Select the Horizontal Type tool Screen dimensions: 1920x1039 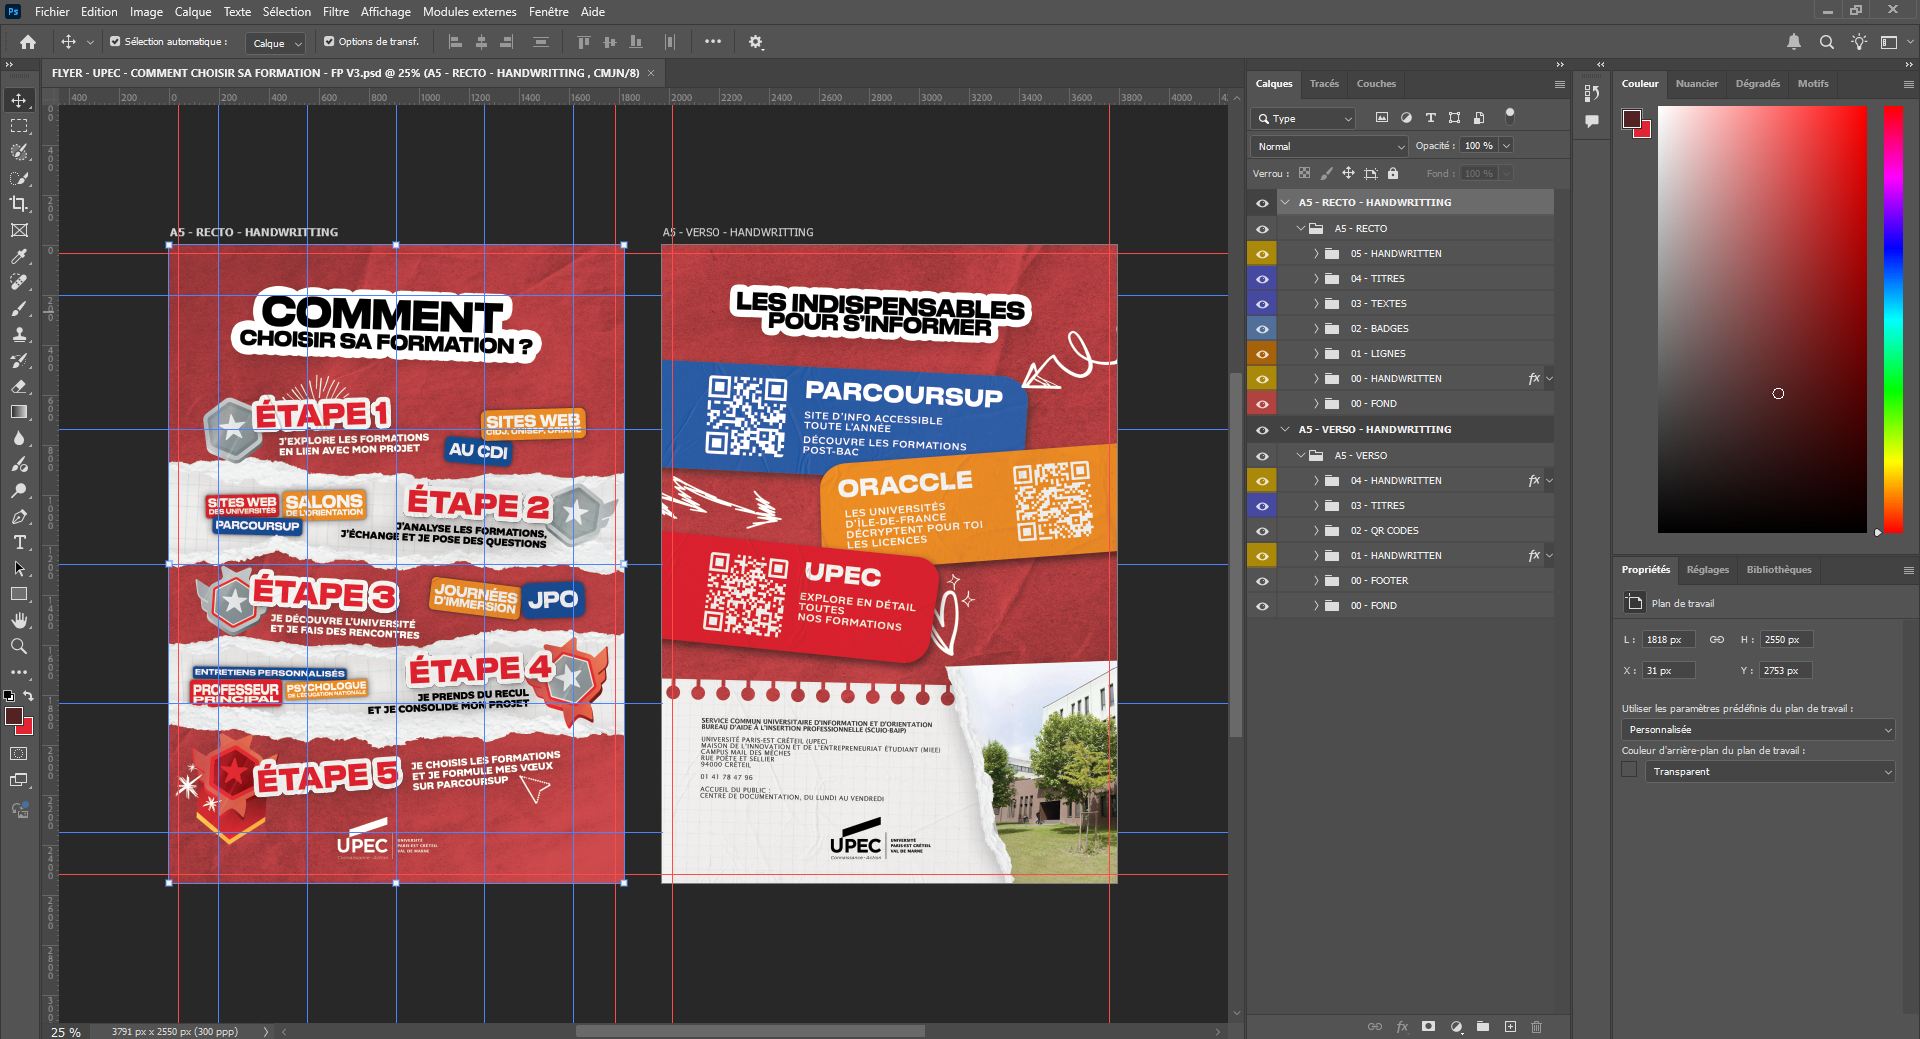click(x=19, y=542)
